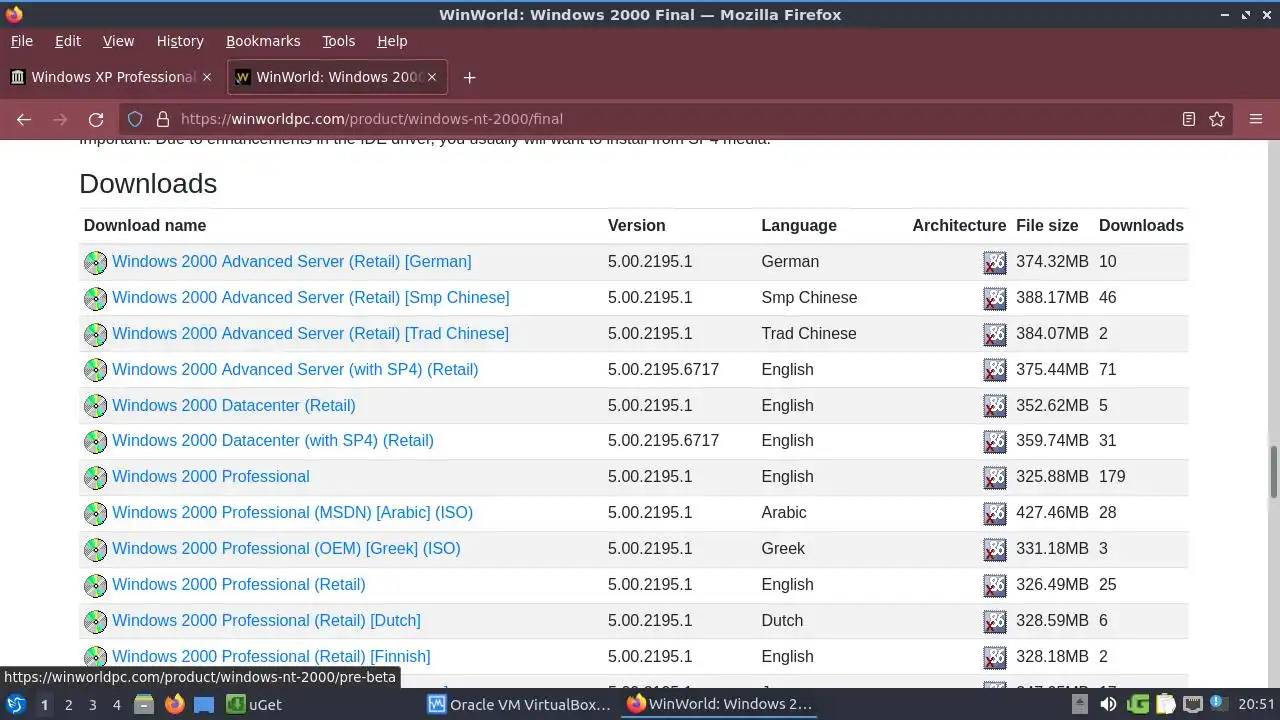
Task: Launch Firefox from the taskbar quick launcher
Action: (175, 704)
